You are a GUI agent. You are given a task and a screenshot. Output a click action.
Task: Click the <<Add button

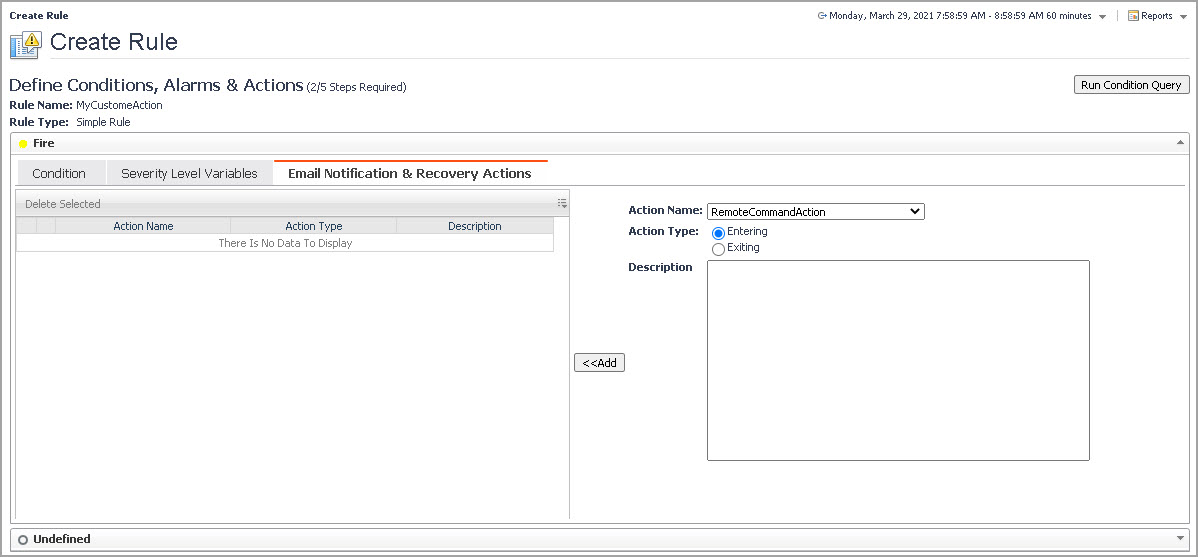599,363
